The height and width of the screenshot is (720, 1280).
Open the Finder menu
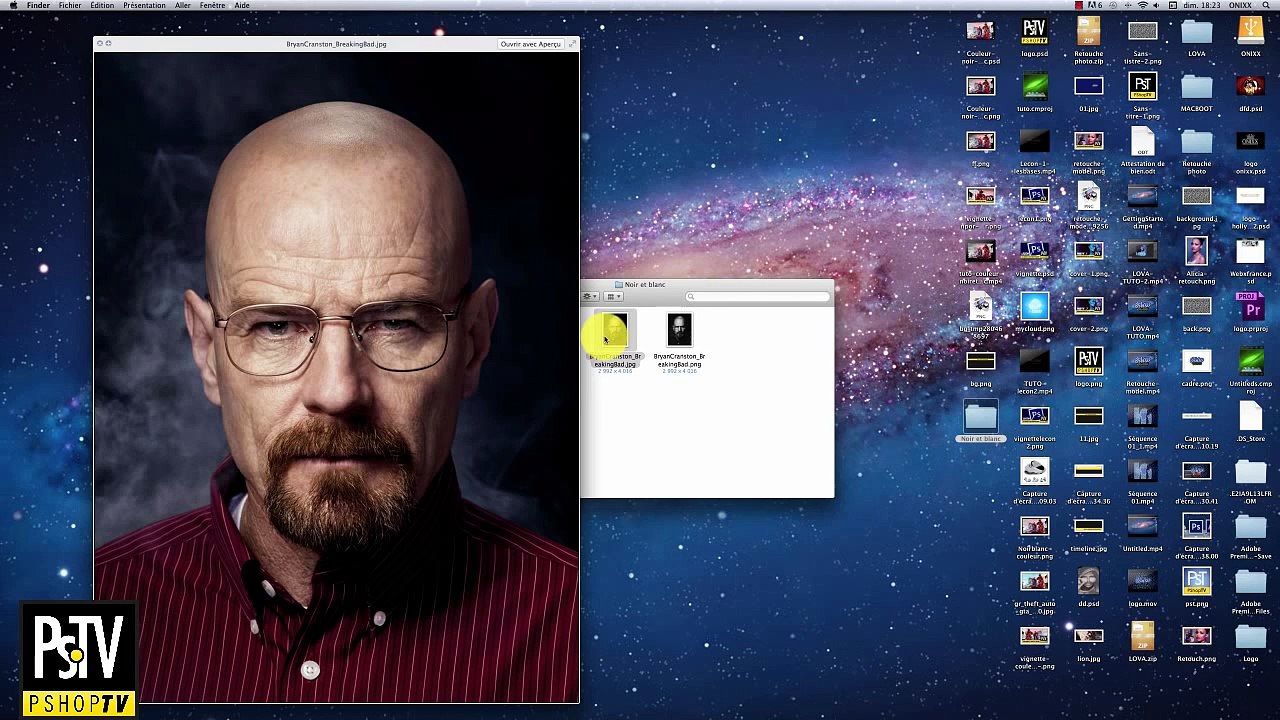(x=38, y=5)
